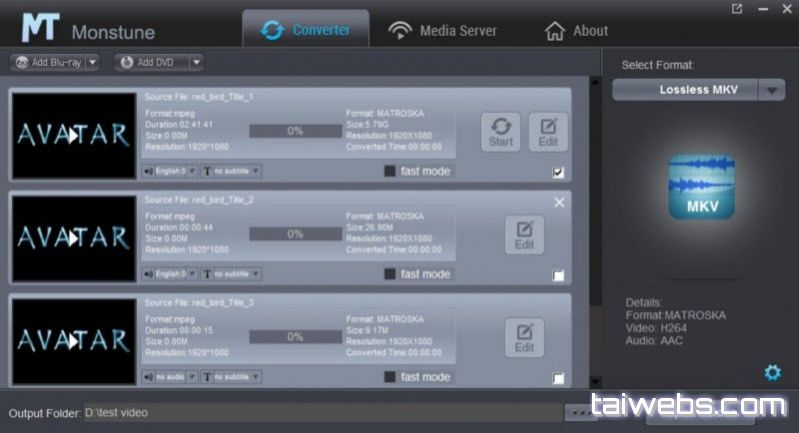Expand the Lossless MKV format dropdown

(771, 90)
